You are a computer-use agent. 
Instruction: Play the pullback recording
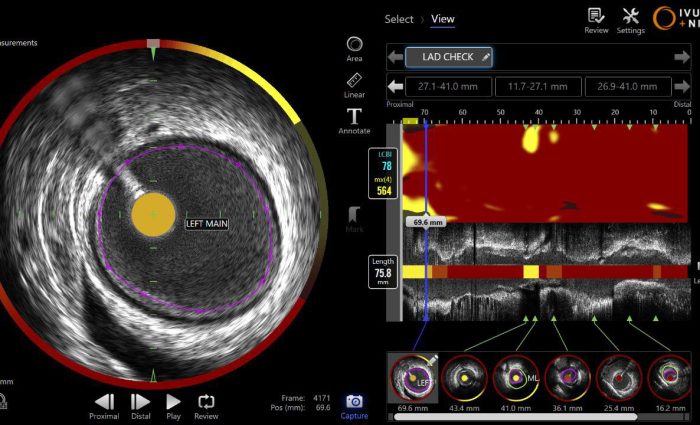click(174, 404)
